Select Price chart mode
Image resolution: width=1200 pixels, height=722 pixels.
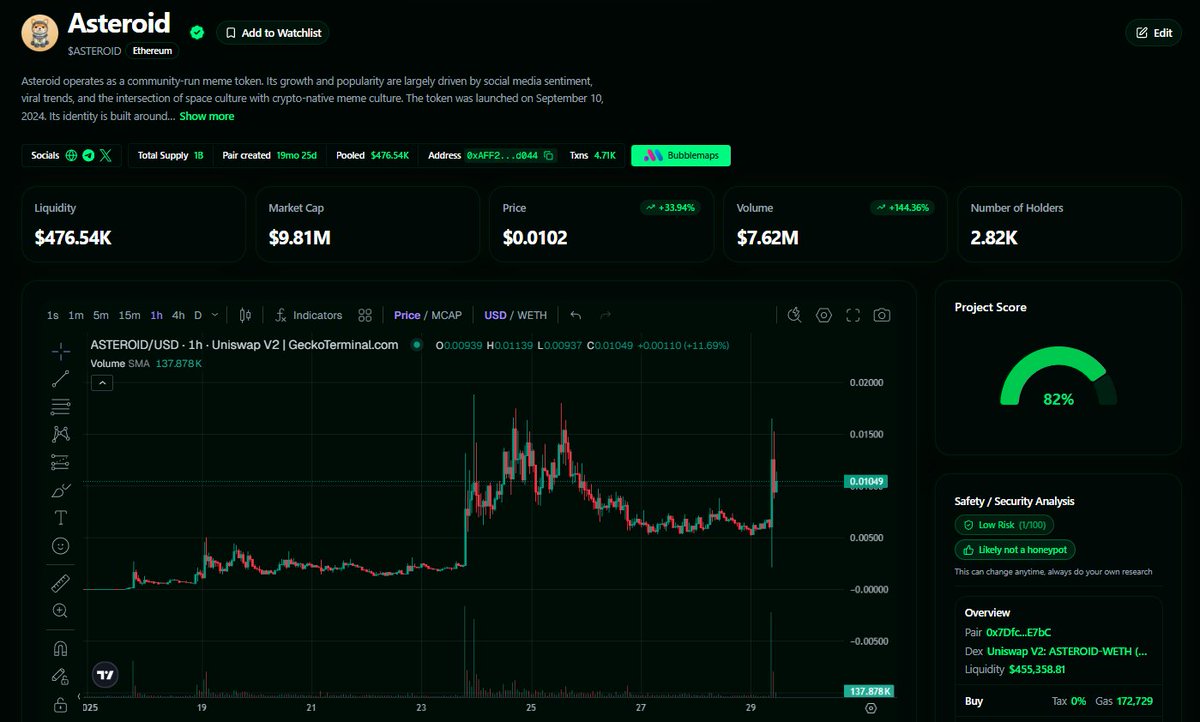pyautogui.click(x=407, y=315)
